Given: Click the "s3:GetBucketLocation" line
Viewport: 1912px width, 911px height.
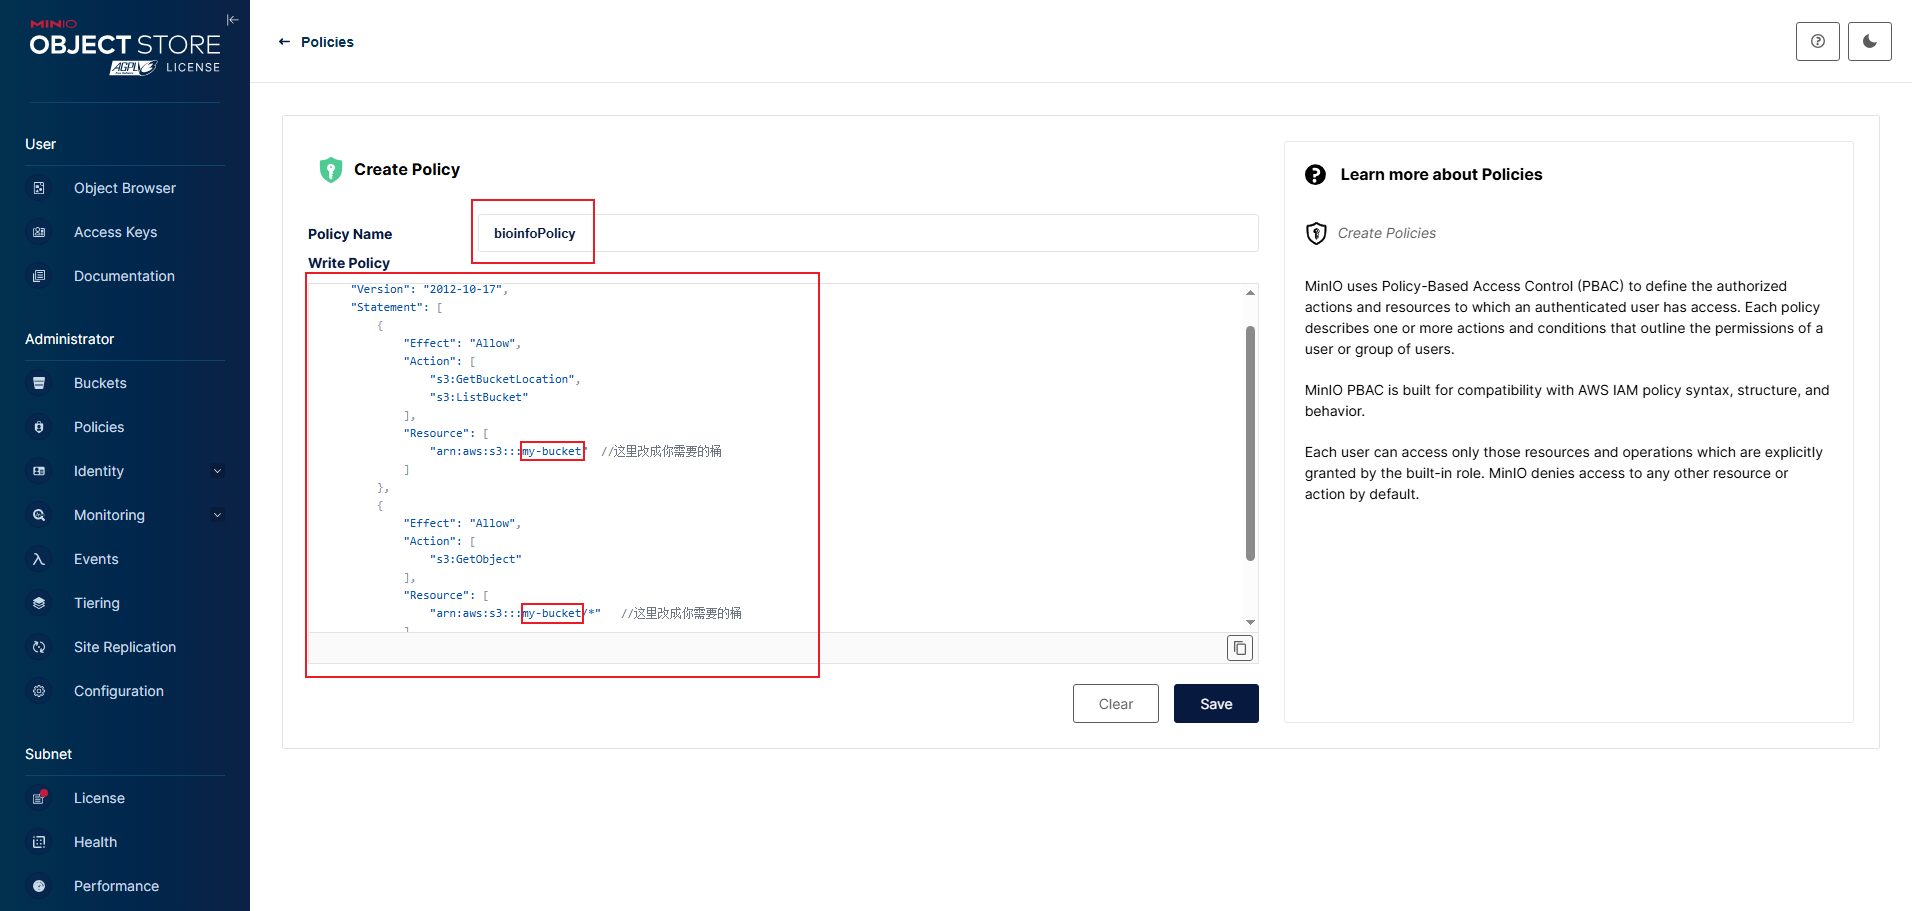Looking at the screenshot, I should pyautogui.click(x=505, y=379).
